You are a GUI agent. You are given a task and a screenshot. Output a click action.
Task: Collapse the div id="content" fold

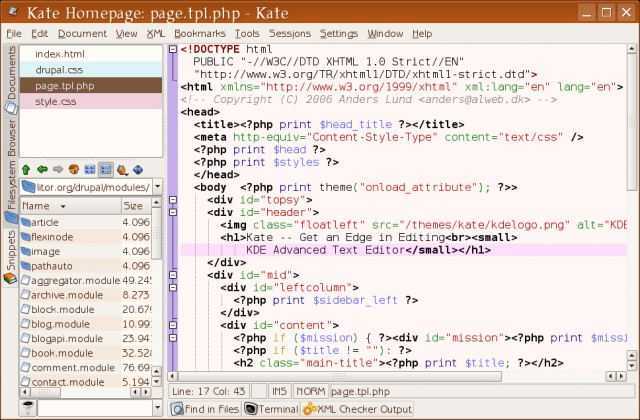point(173,325)
